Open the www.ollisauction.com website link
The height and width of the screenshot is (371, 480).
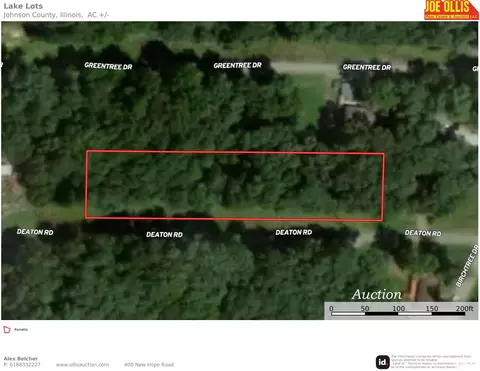[x=82, y=365]
